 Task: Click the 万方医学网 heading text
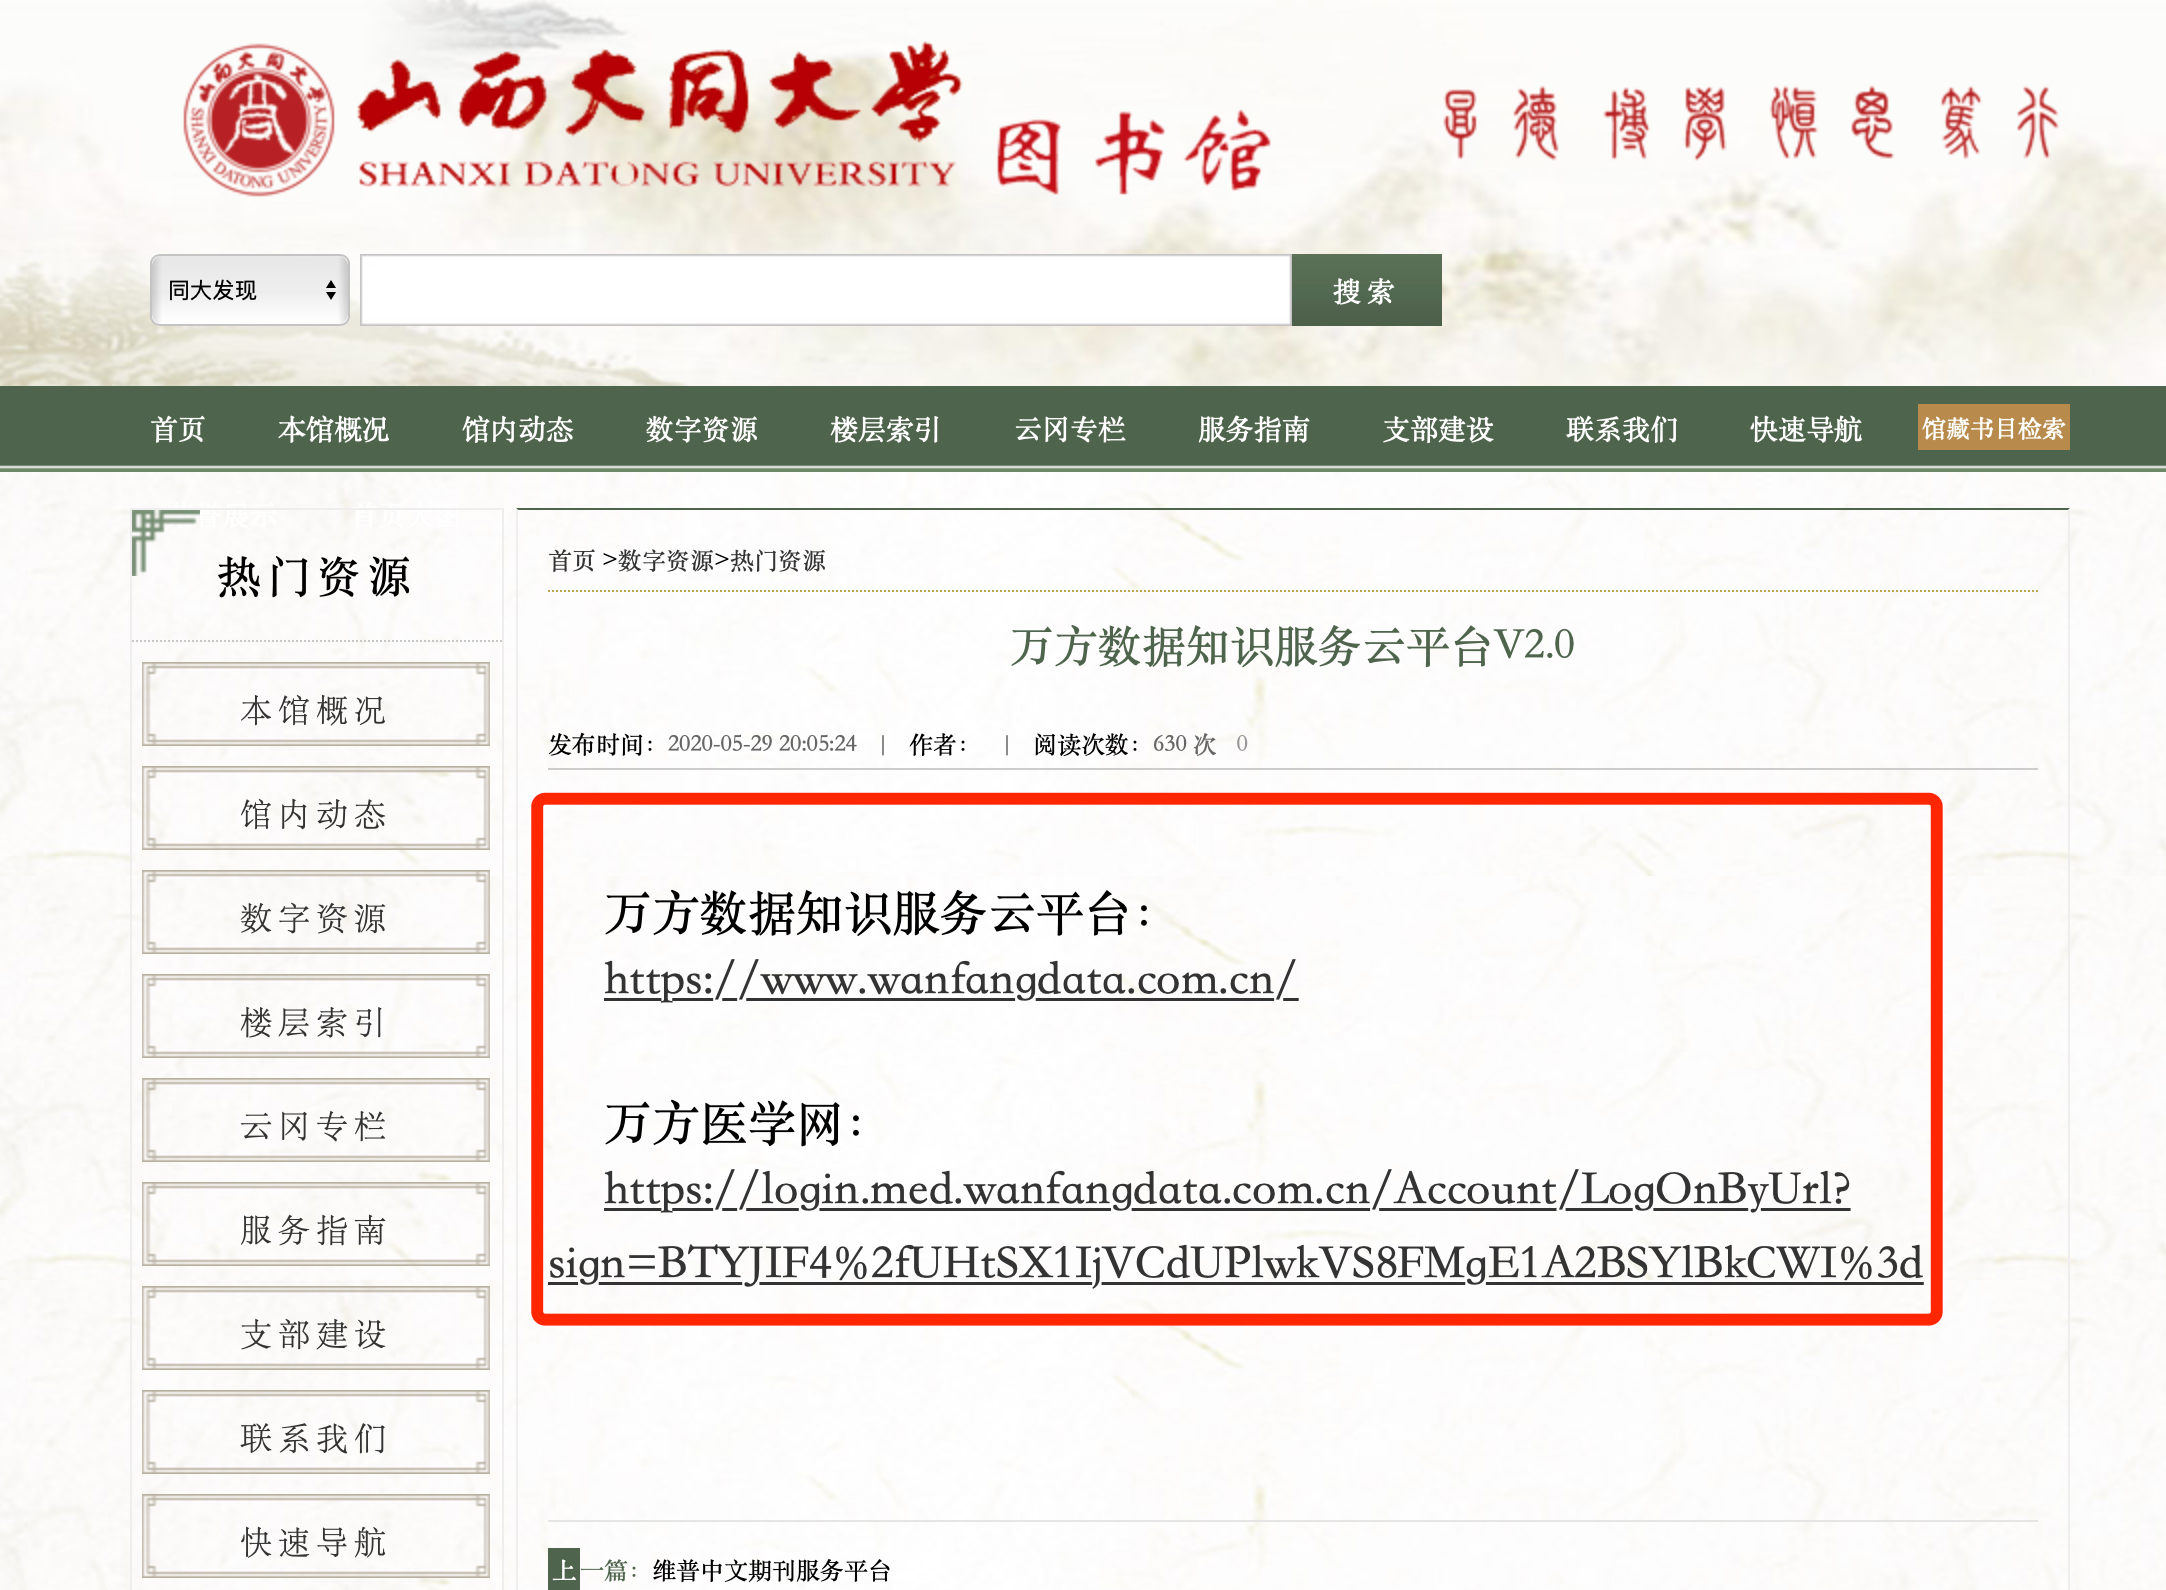(734, 1124)
